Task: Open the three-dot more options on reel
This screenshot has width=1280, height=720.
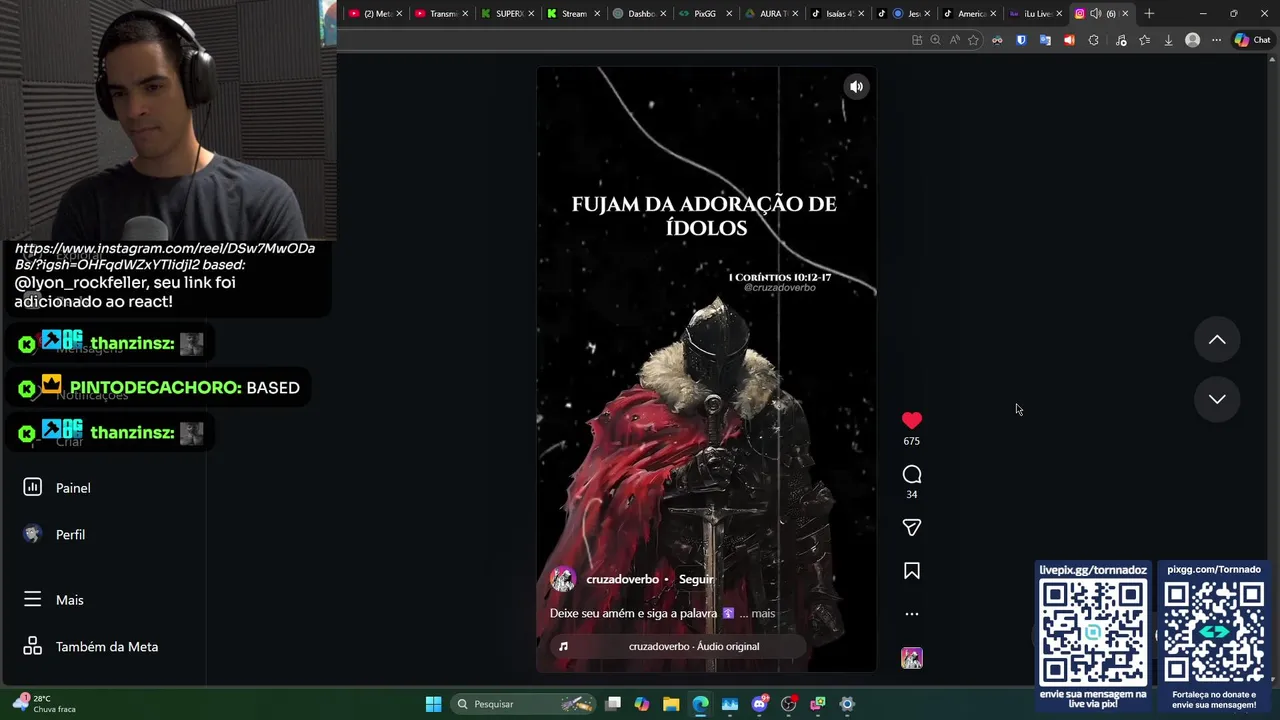Action: click(x=911, y=614)
